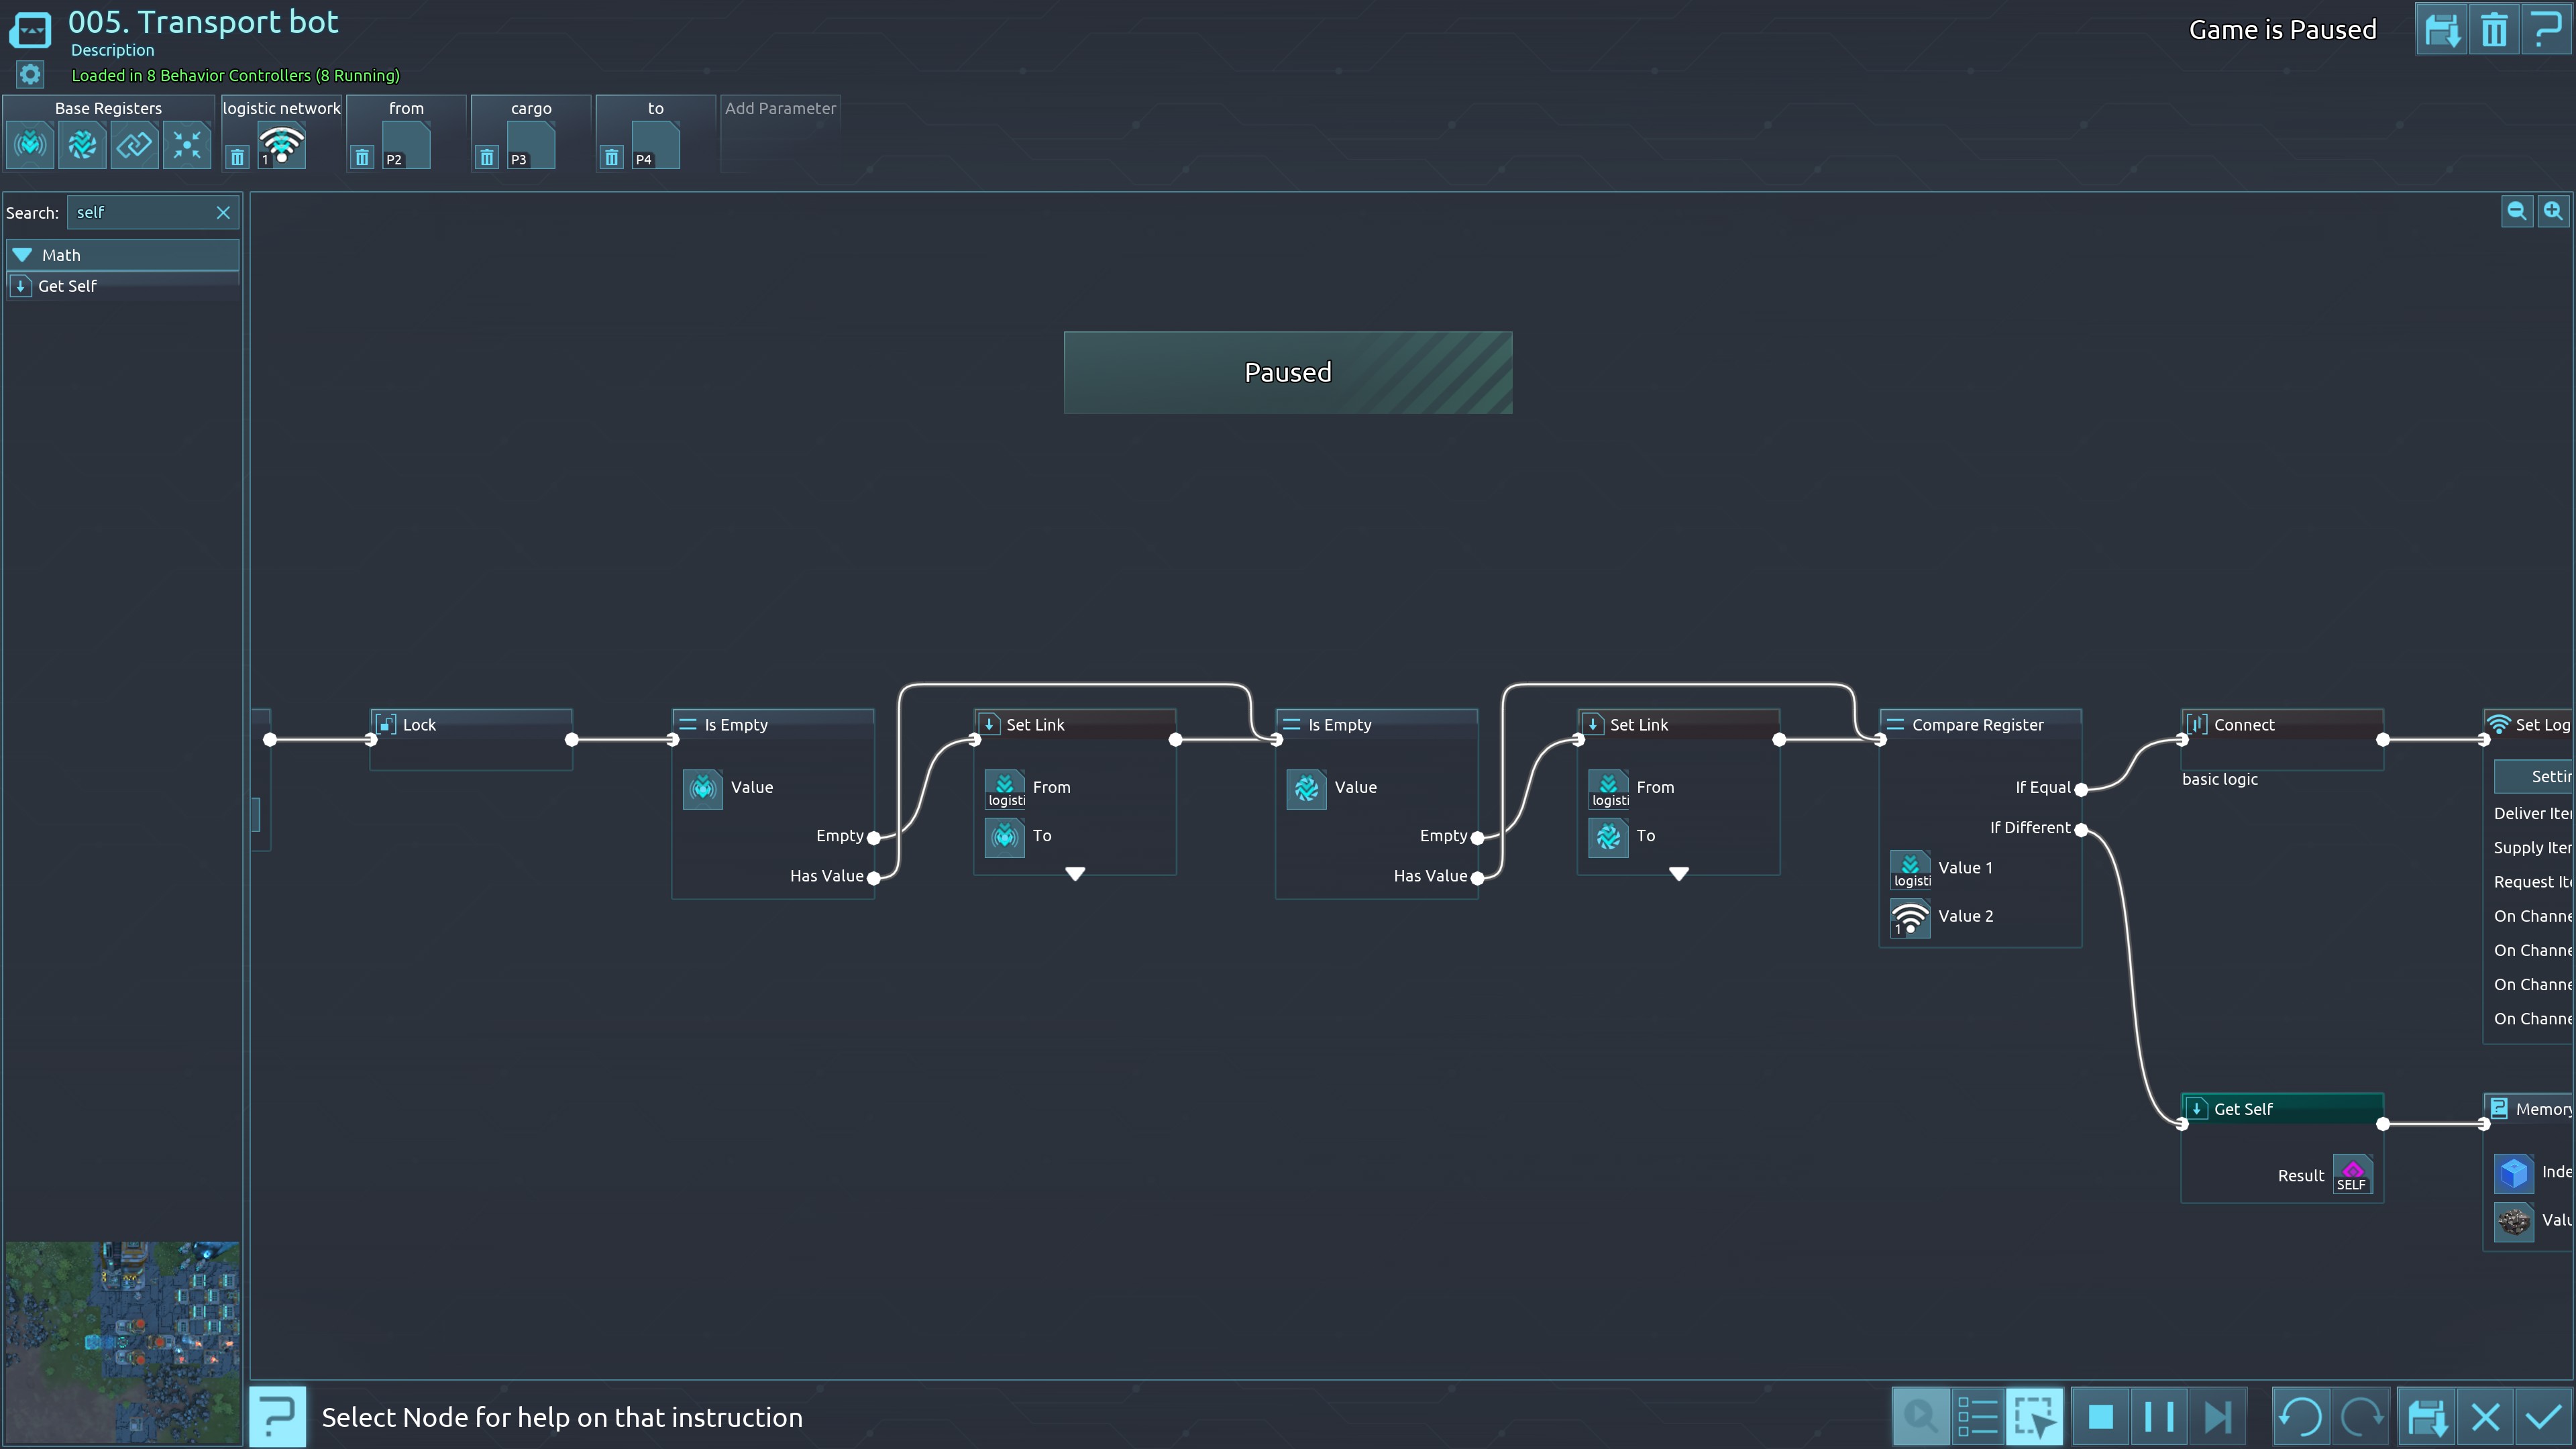The image size is (2576, 1449).
Task: Click the save-to-library floppy icon at bottom
Action: (2427, 1417)
